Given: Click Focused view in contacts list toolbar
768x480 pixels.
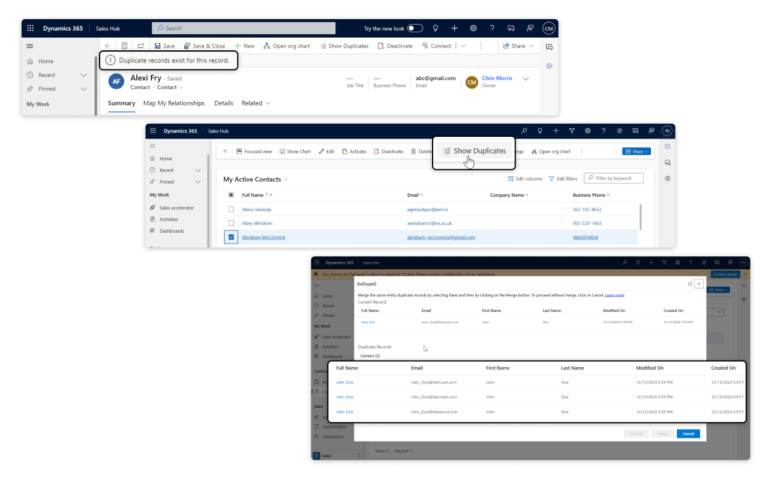Looking at the screenshot, I should [254, 151].
